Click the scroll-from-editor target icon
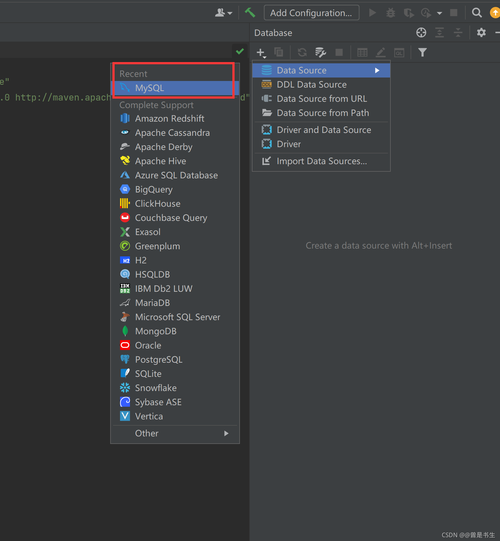The height and width of the screenshot is (541, 500). [421, 33]
